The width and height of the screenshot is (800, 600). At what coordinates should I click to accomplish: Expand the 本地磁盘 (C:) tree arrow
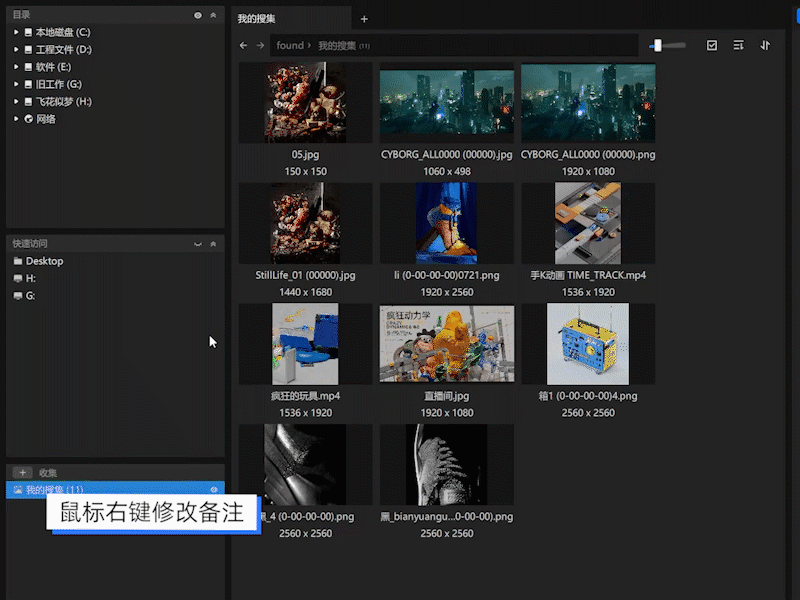(x=16, y=32)
